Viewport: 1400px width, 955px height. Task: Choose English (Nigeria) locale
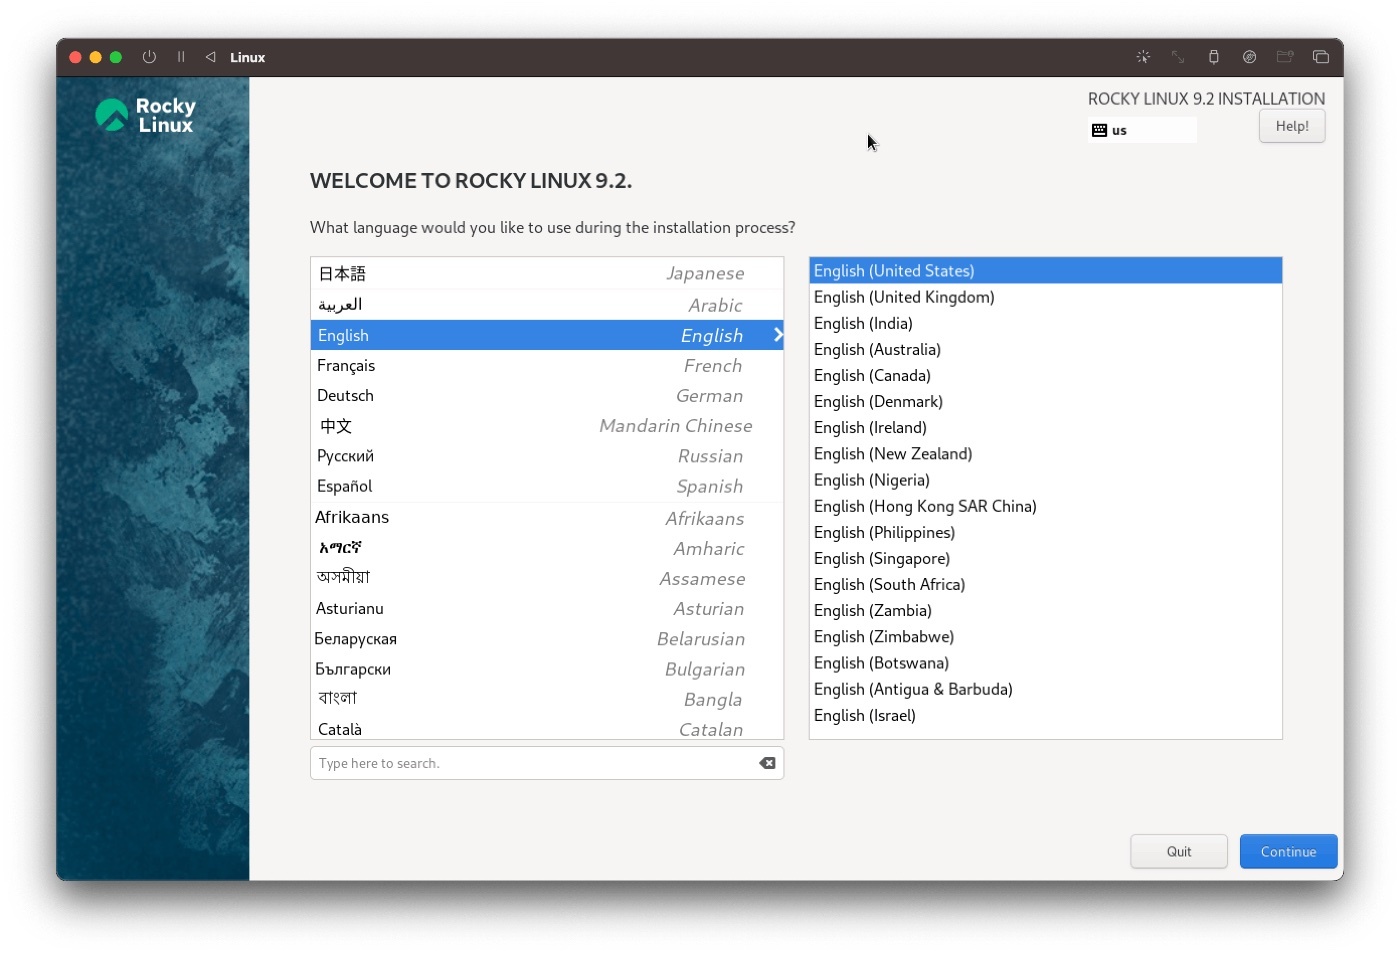1045,480
